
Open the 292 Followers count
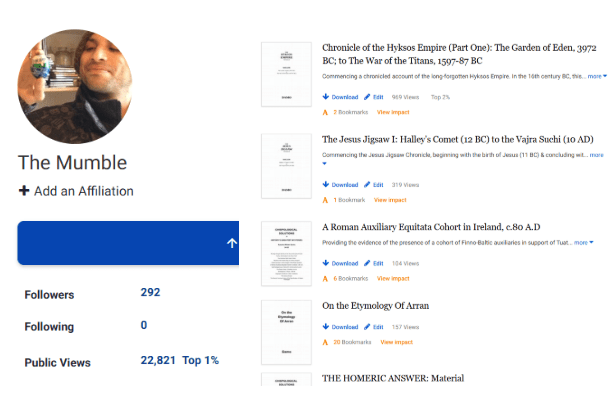pyautogui.click(x=150, y=293)
